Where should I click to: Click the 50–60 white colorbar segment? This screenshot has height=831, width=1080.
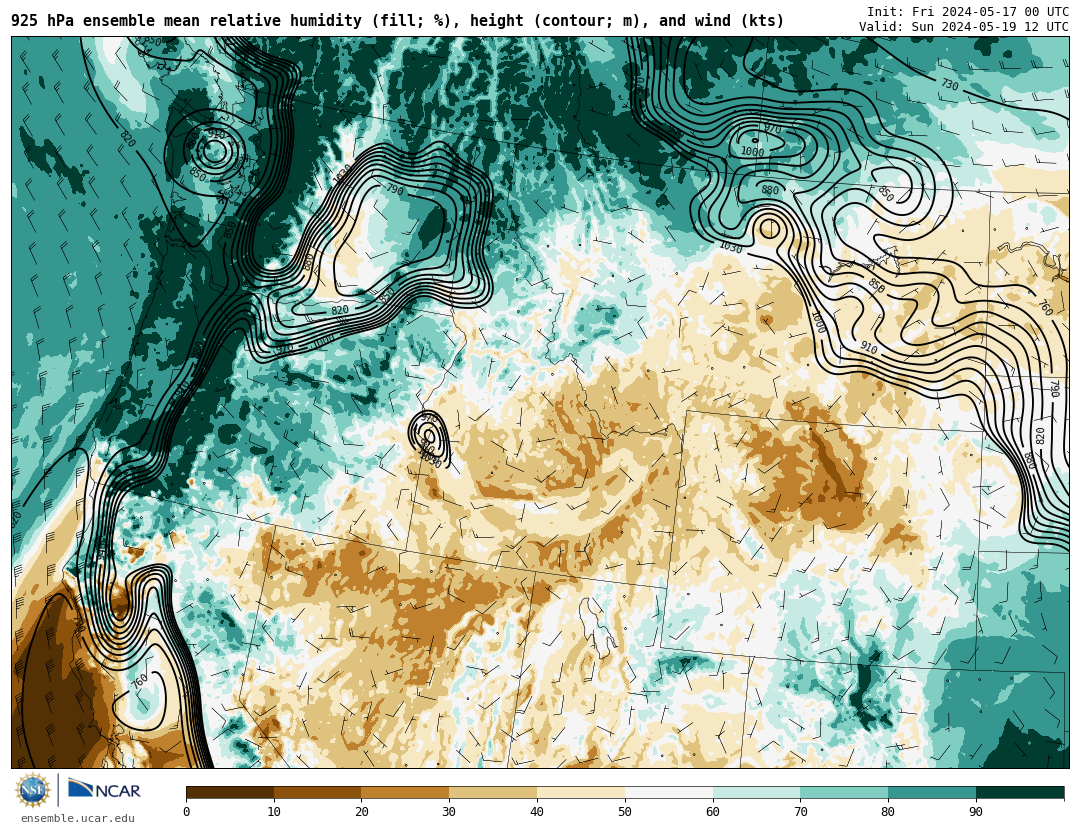coord(669,792)
